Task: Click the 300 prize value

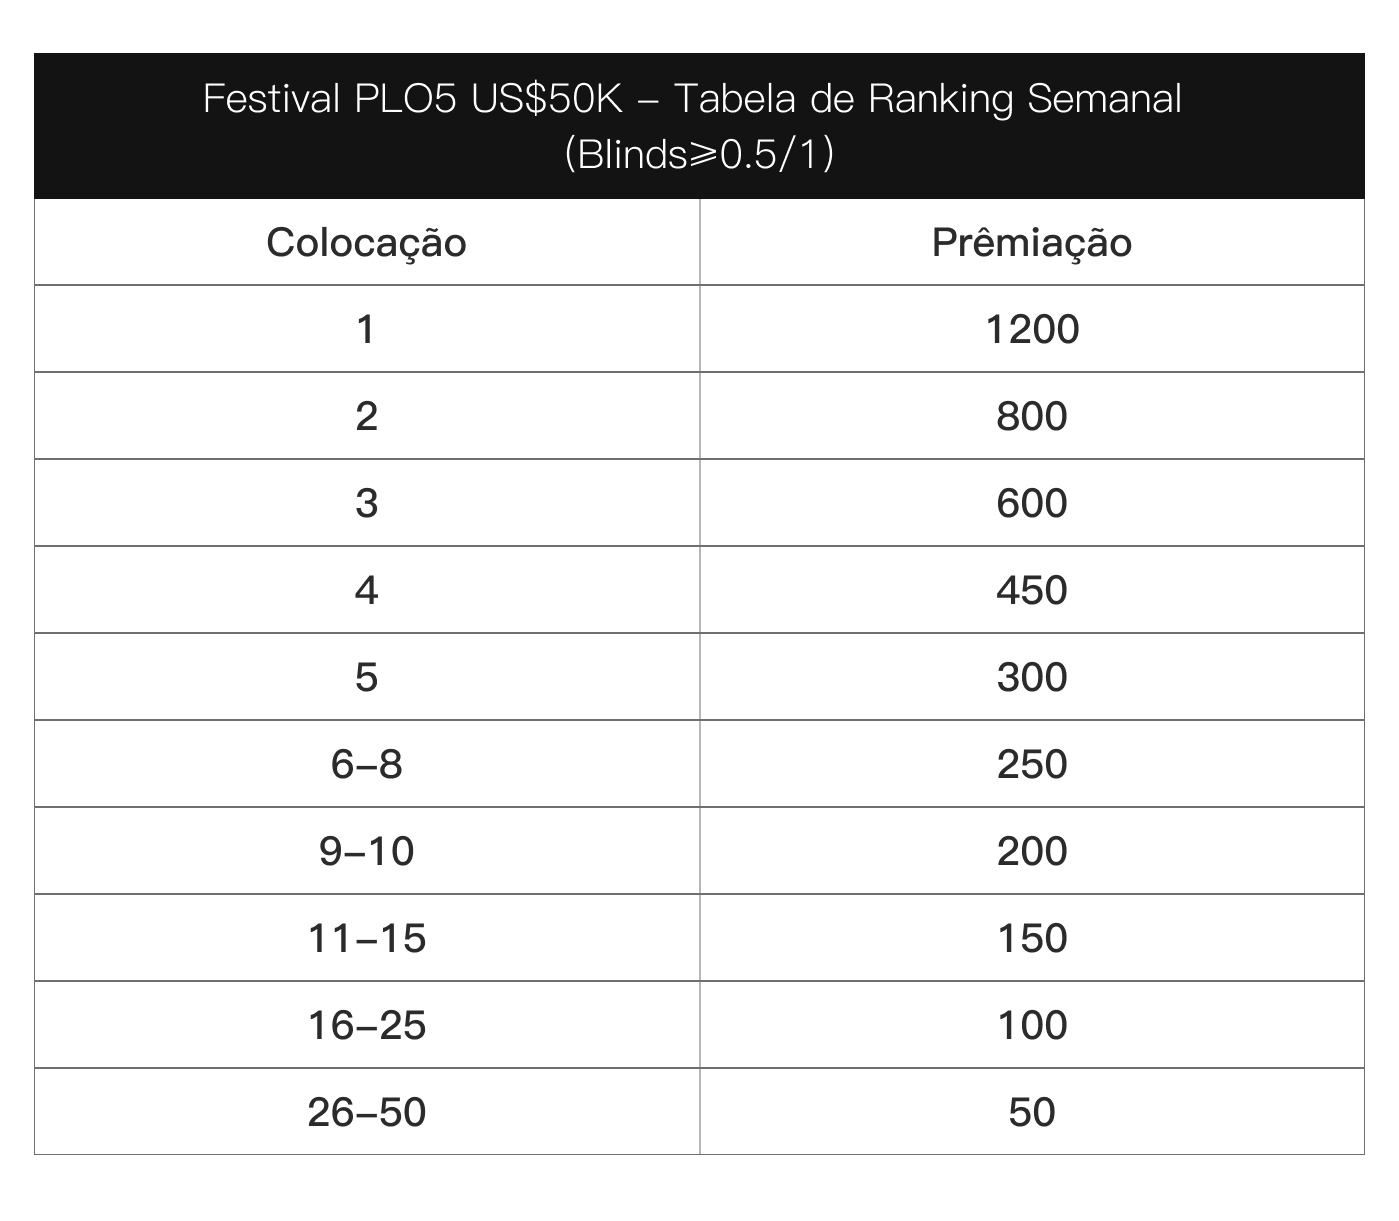Action: pyautogui.click(x=1032, y=677)
